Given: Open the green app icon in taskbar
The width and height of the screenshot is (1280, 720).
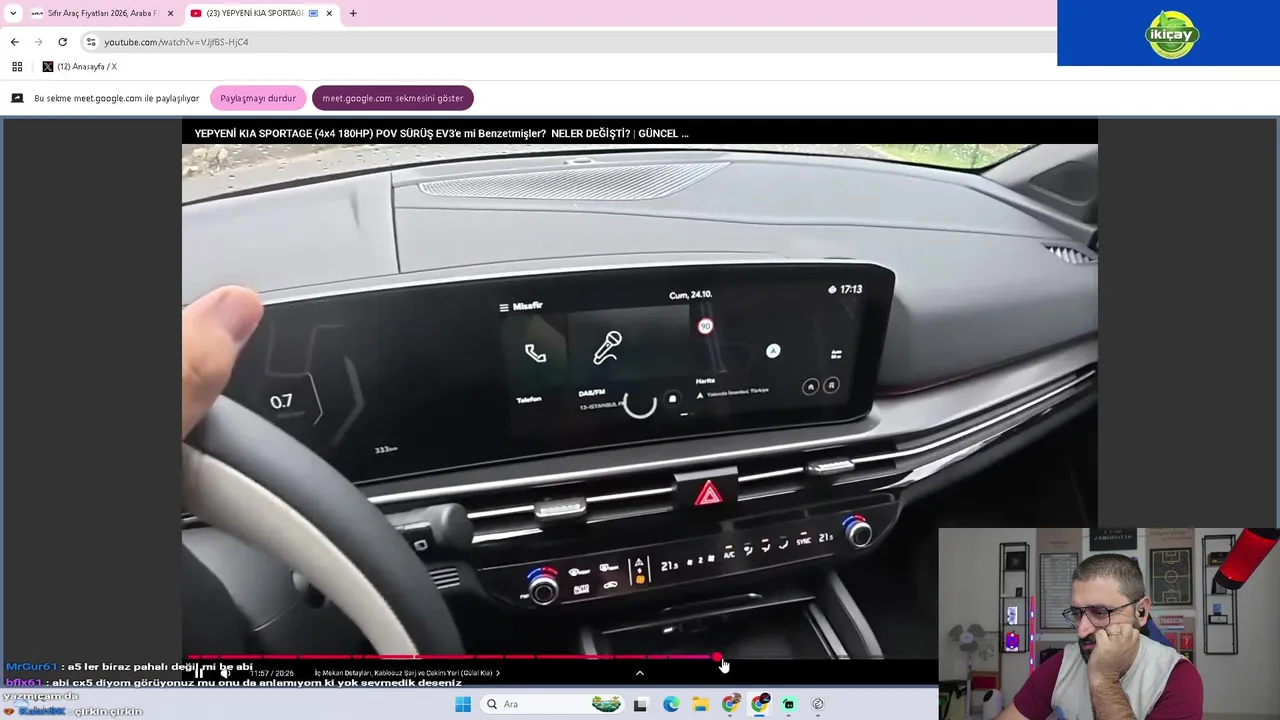Looking at the screenshot, I should [x=789, y=704].
